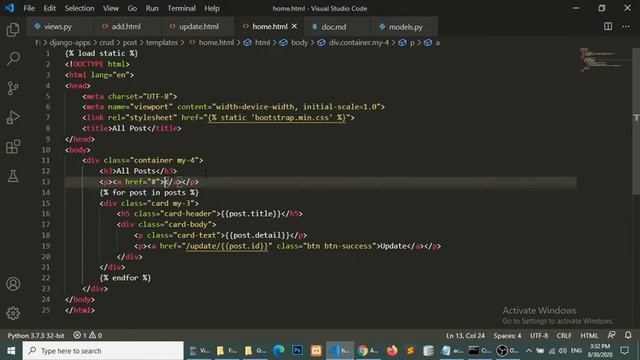Click the feedback icon in status bar
The height and width of the screenshot is (360, 640).
(611, 335)
